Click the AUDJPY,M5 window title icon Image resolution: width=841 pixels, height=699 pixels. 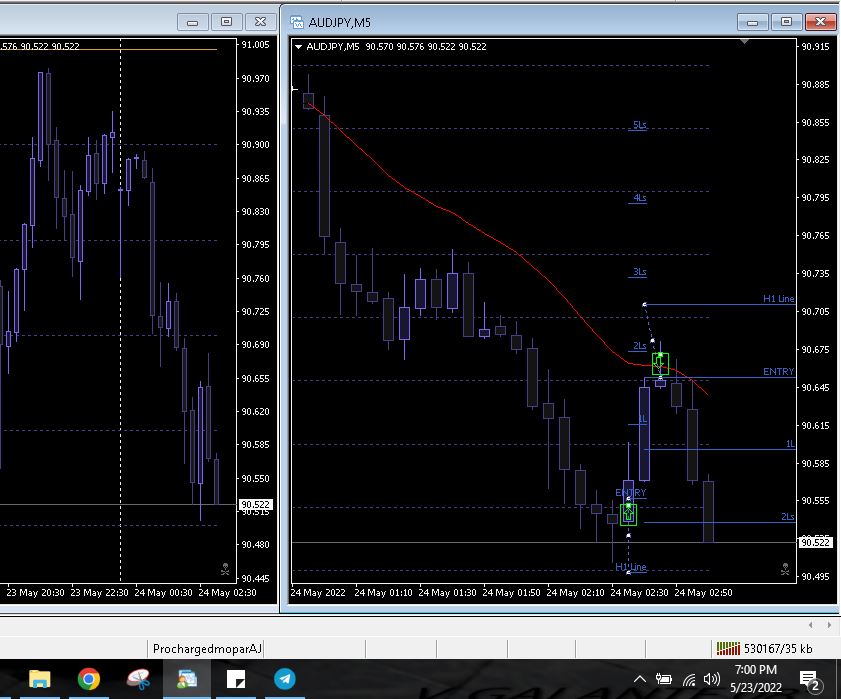click(x=297, y=21)
